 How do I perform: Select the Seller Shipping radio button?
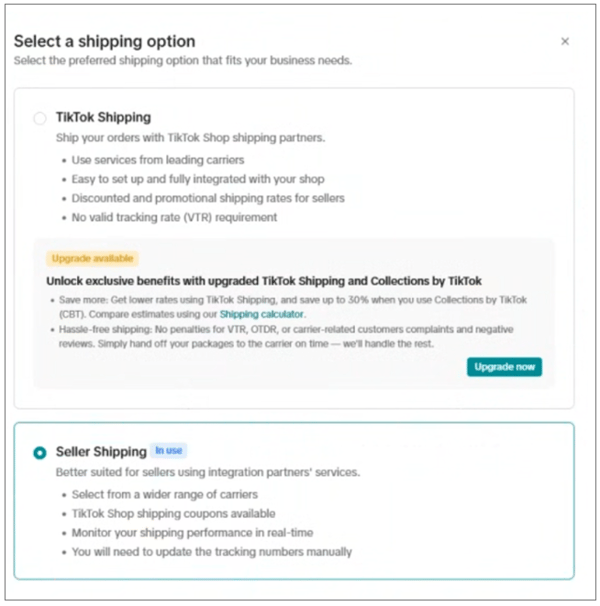coord(40,453)
